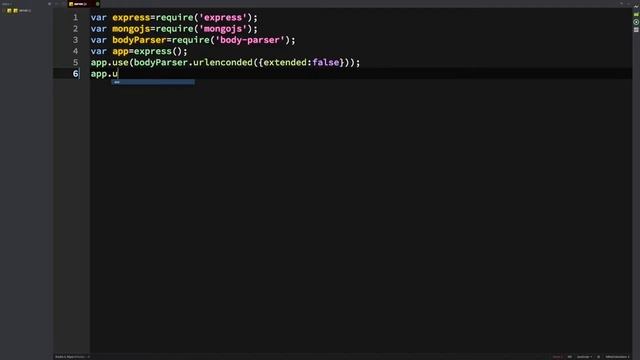
Task: Click the red lint status indicator
Action: point(557,357)
